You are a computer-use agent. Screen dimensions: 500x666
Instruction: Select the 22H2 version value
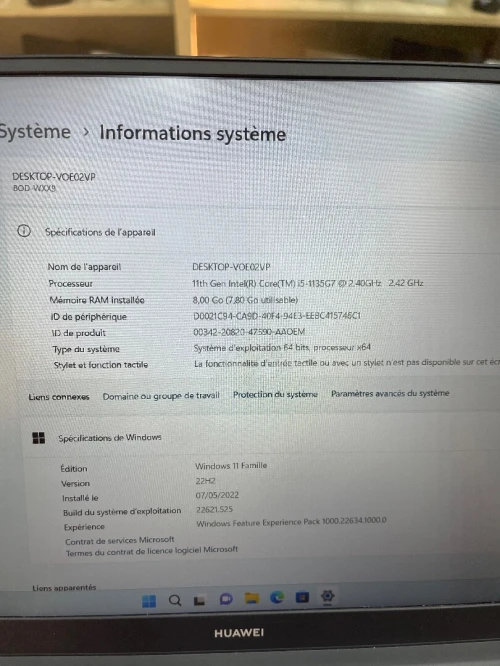206,481
